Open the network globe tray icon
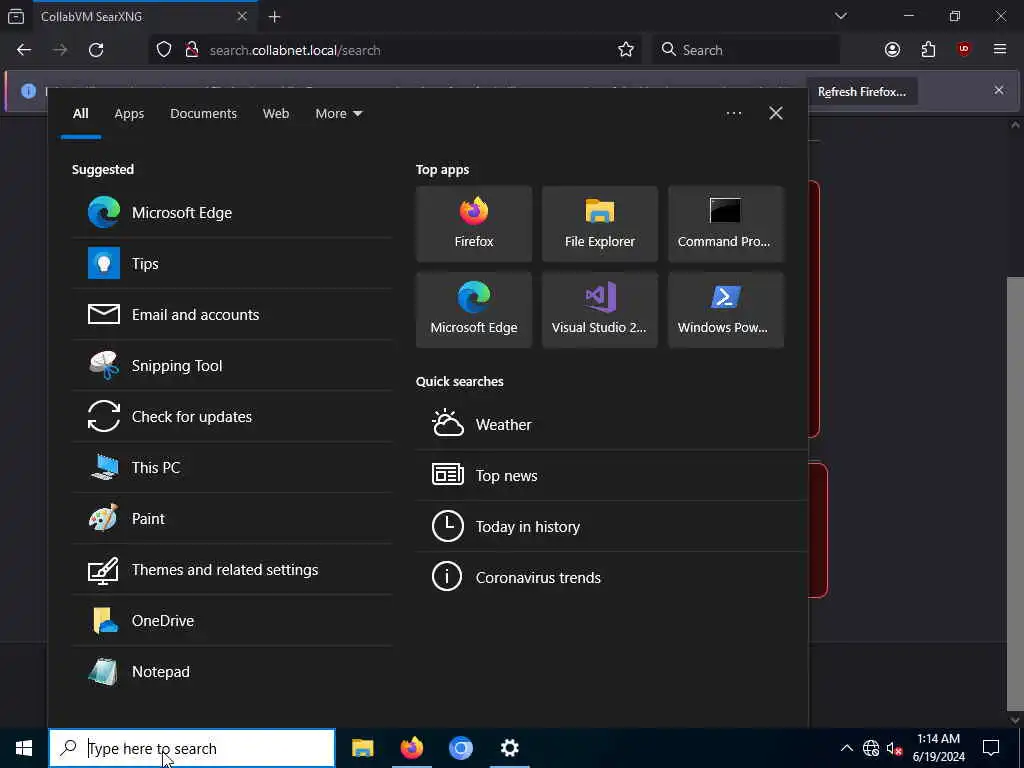The width and height of the screenshot is (1024, 768). tap(871, 748)
